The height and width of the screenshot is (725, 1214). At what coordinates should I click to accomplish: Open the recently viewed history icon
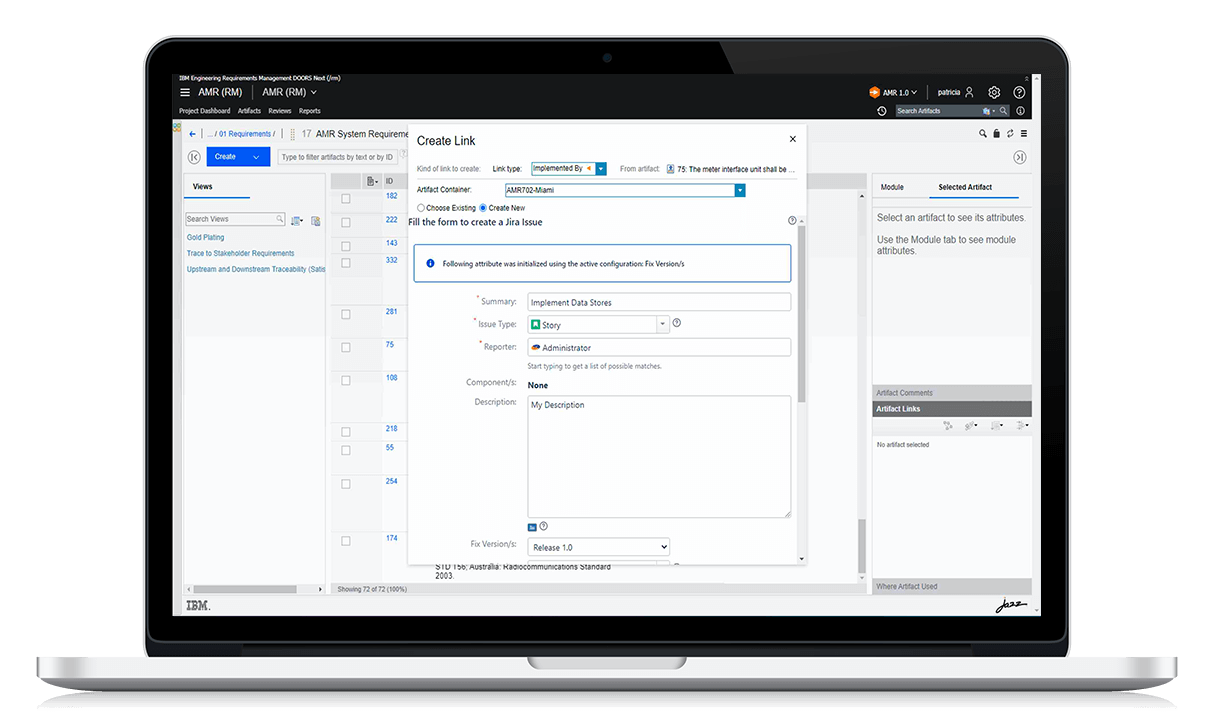tap(881, 111)
